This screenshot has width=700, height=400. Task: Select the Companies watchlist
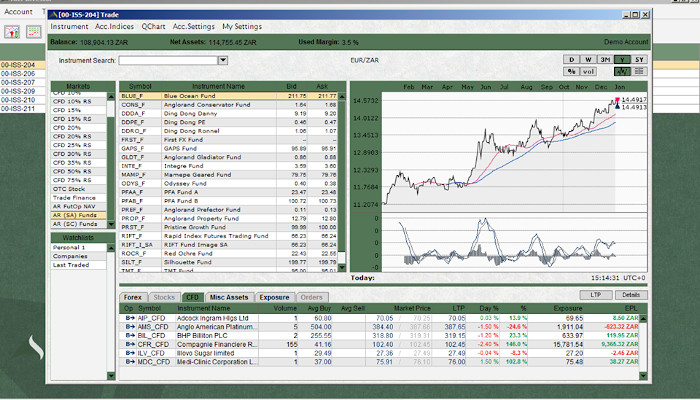pos(70,255)
